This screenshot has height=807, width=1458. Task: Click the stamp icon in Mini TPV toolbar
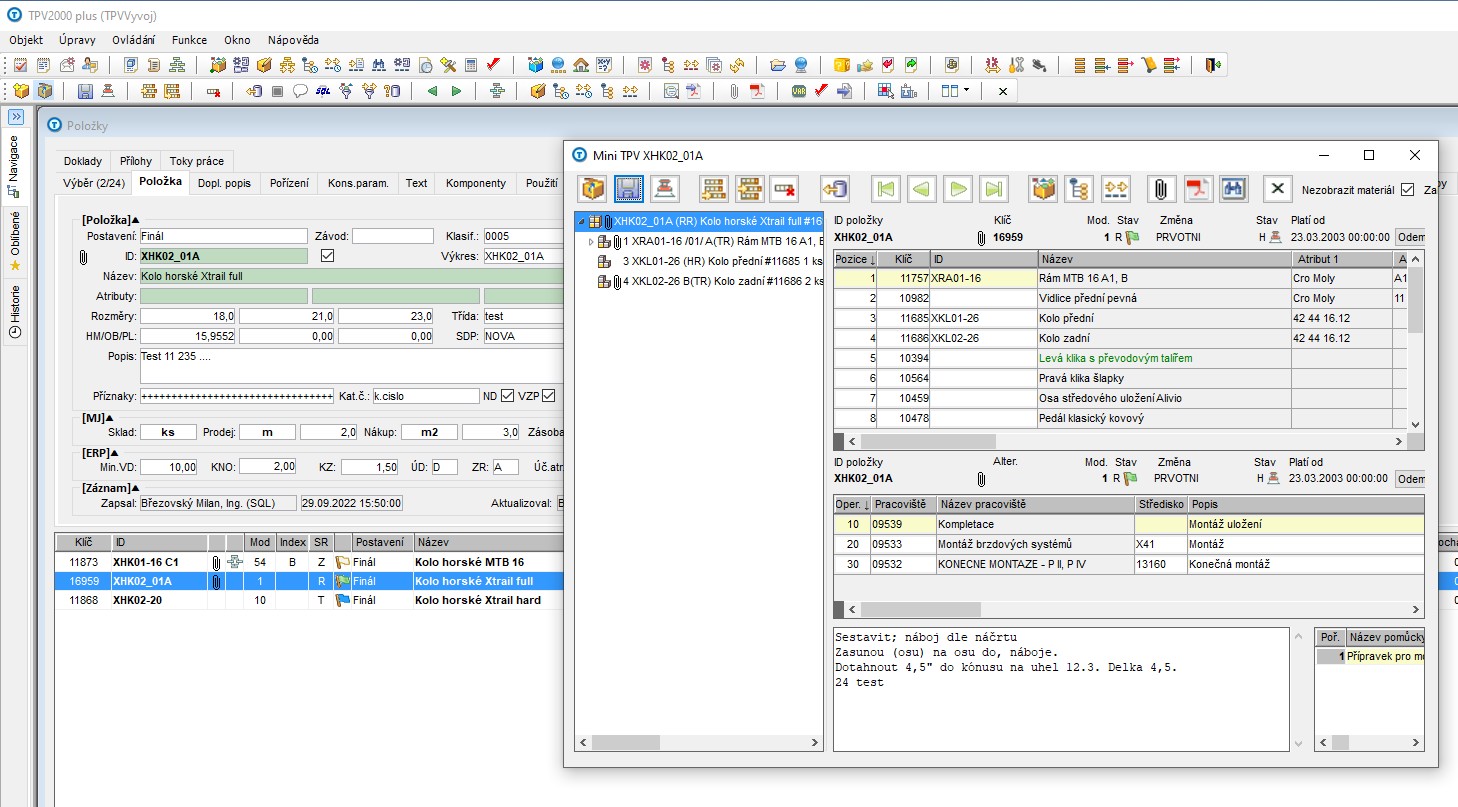(665, 189)
